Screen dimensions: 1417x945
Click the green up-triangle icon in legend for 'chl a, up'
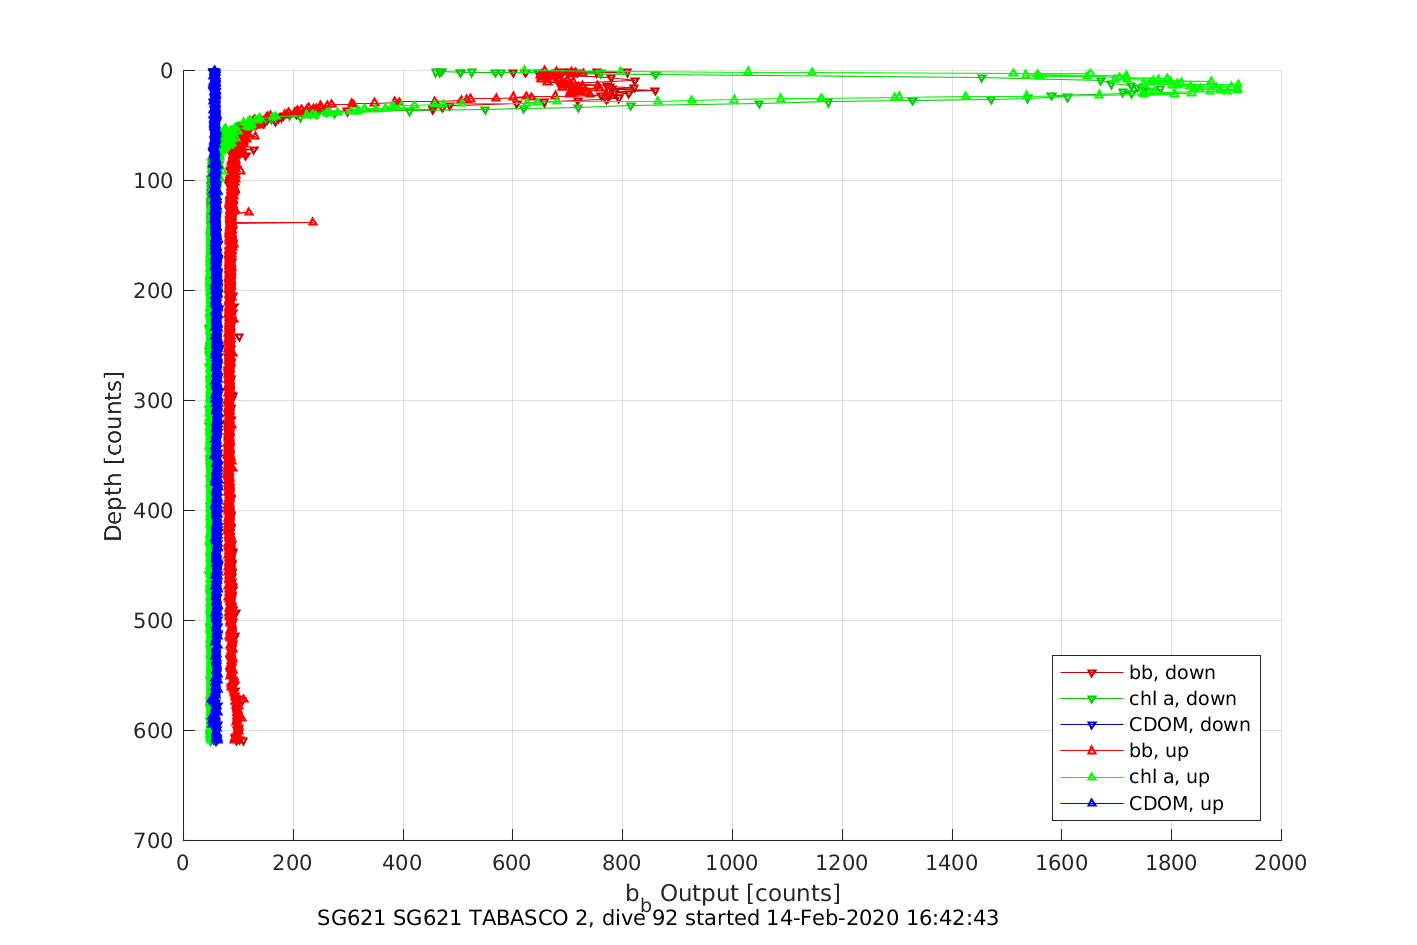[1092, 777]
